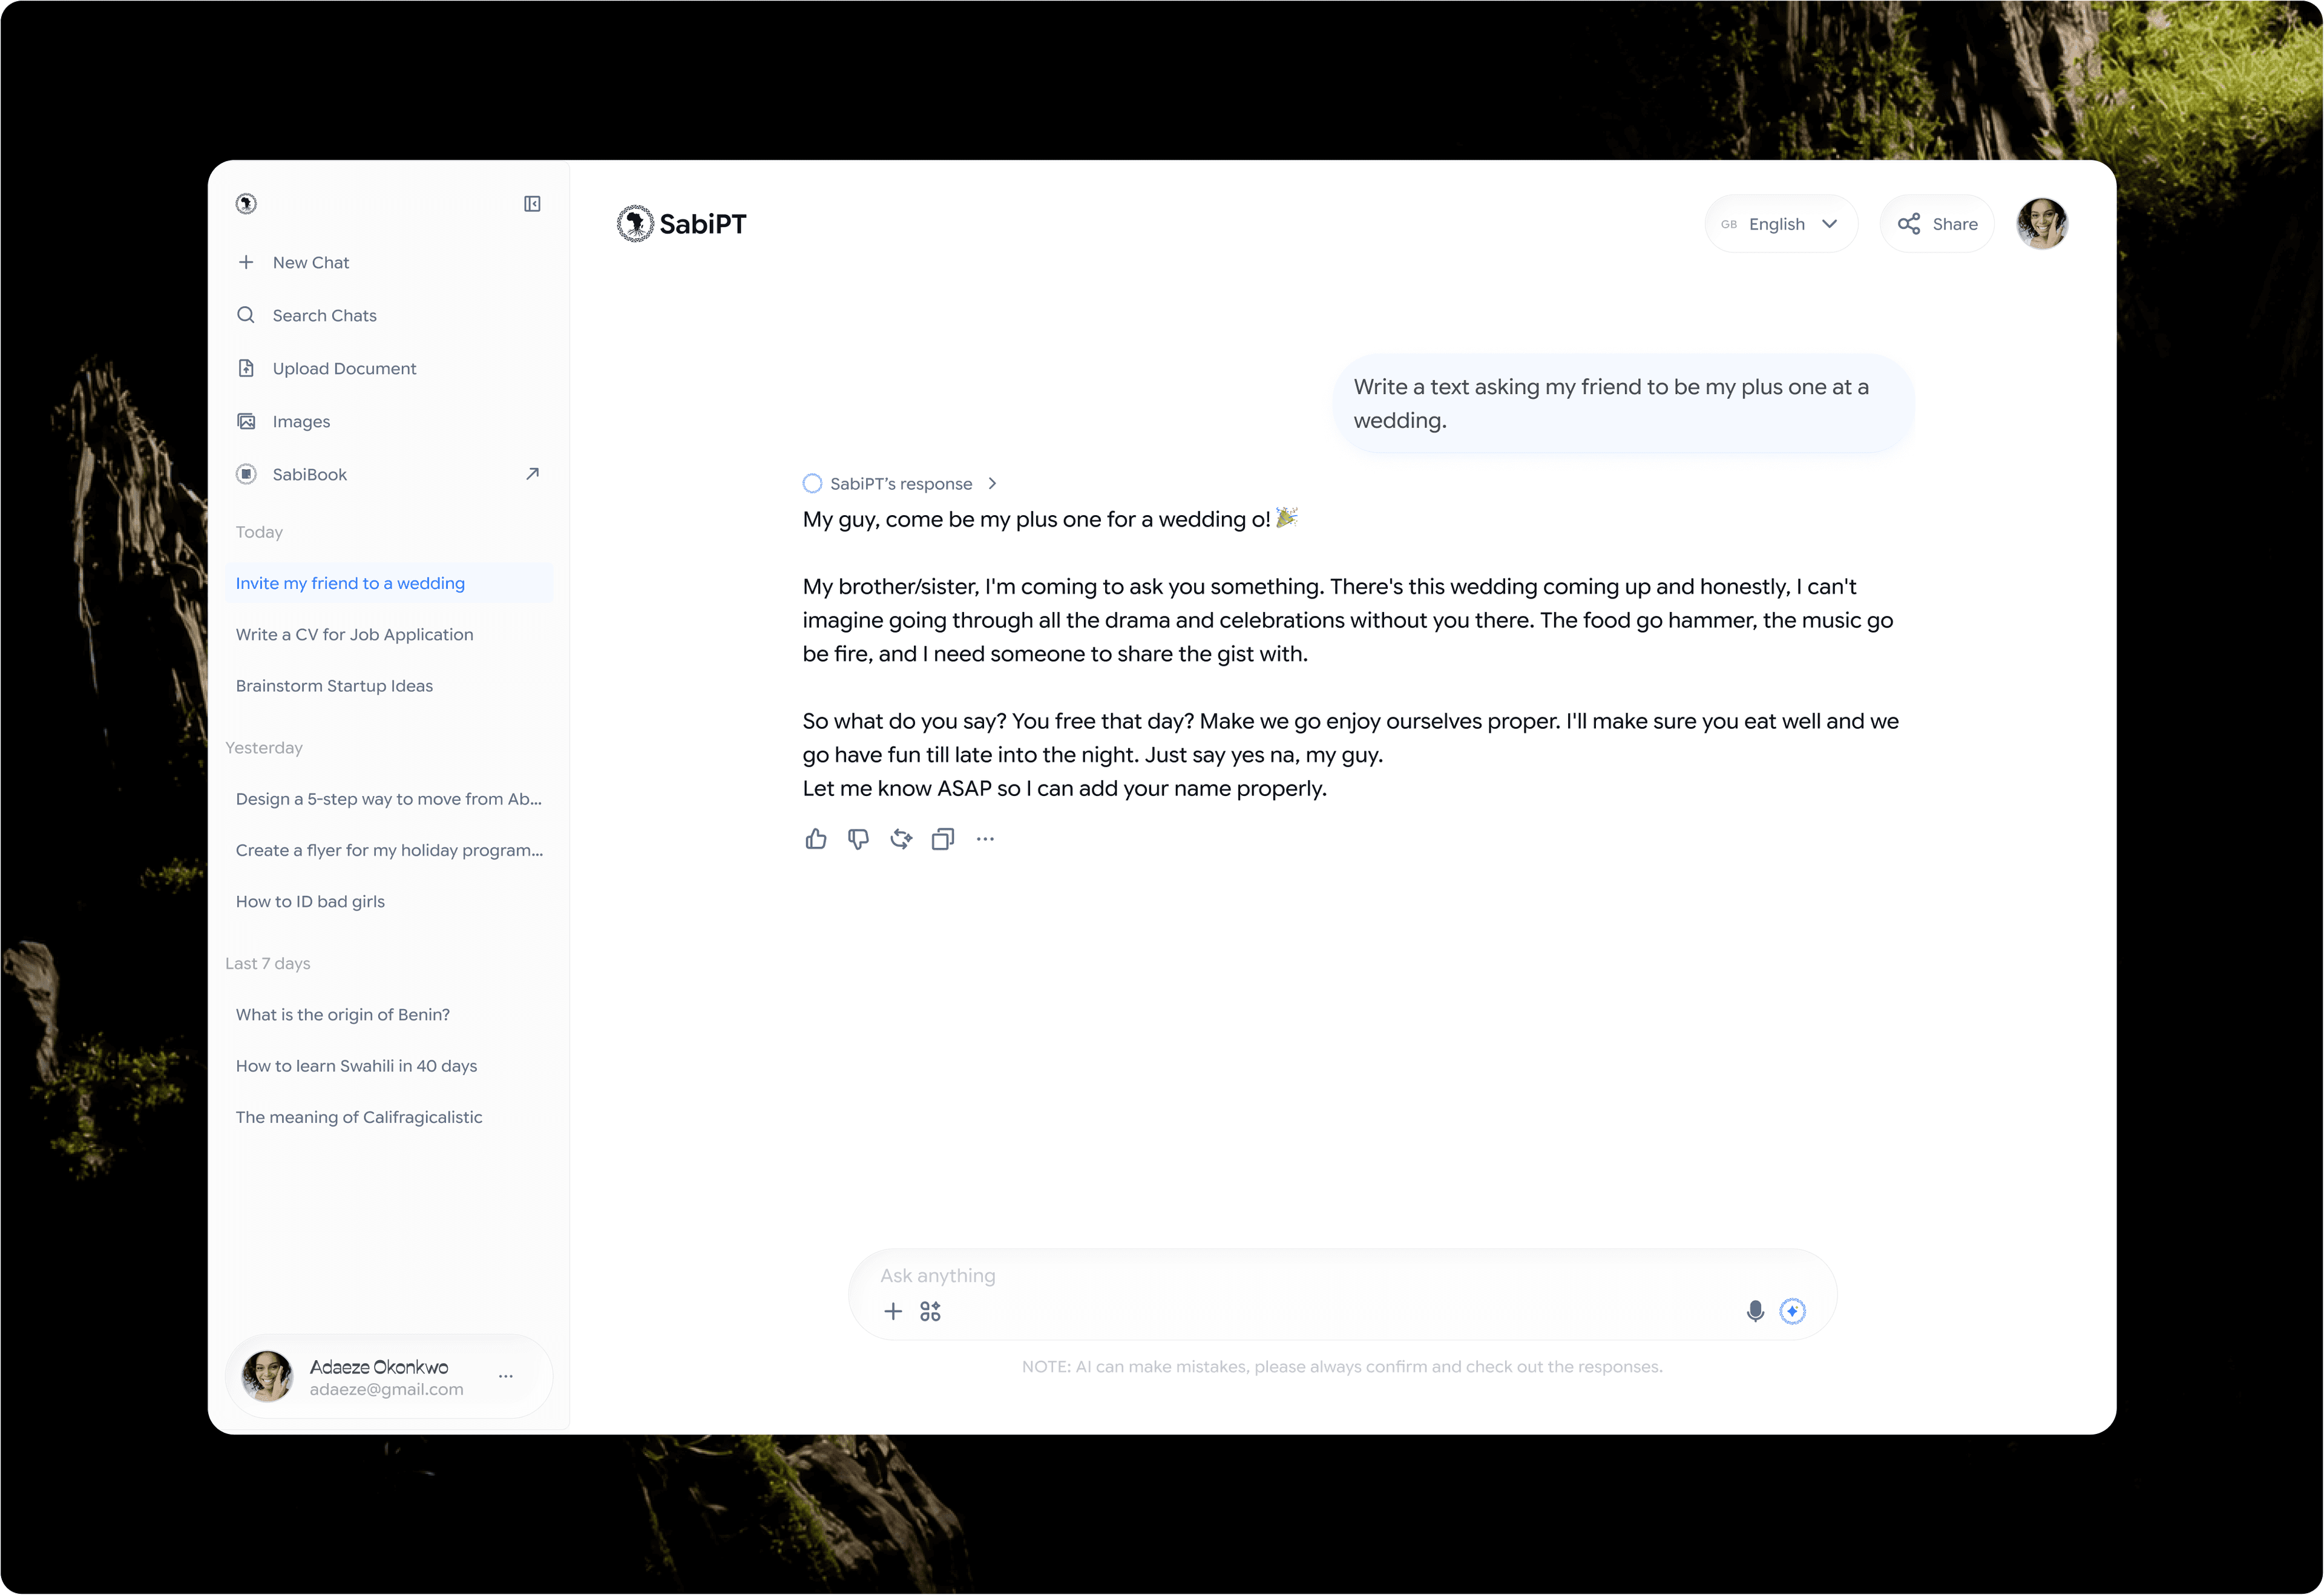Expand SabiPT's response chevron
Screen dimensions: 2324x1595
(992, 484)
